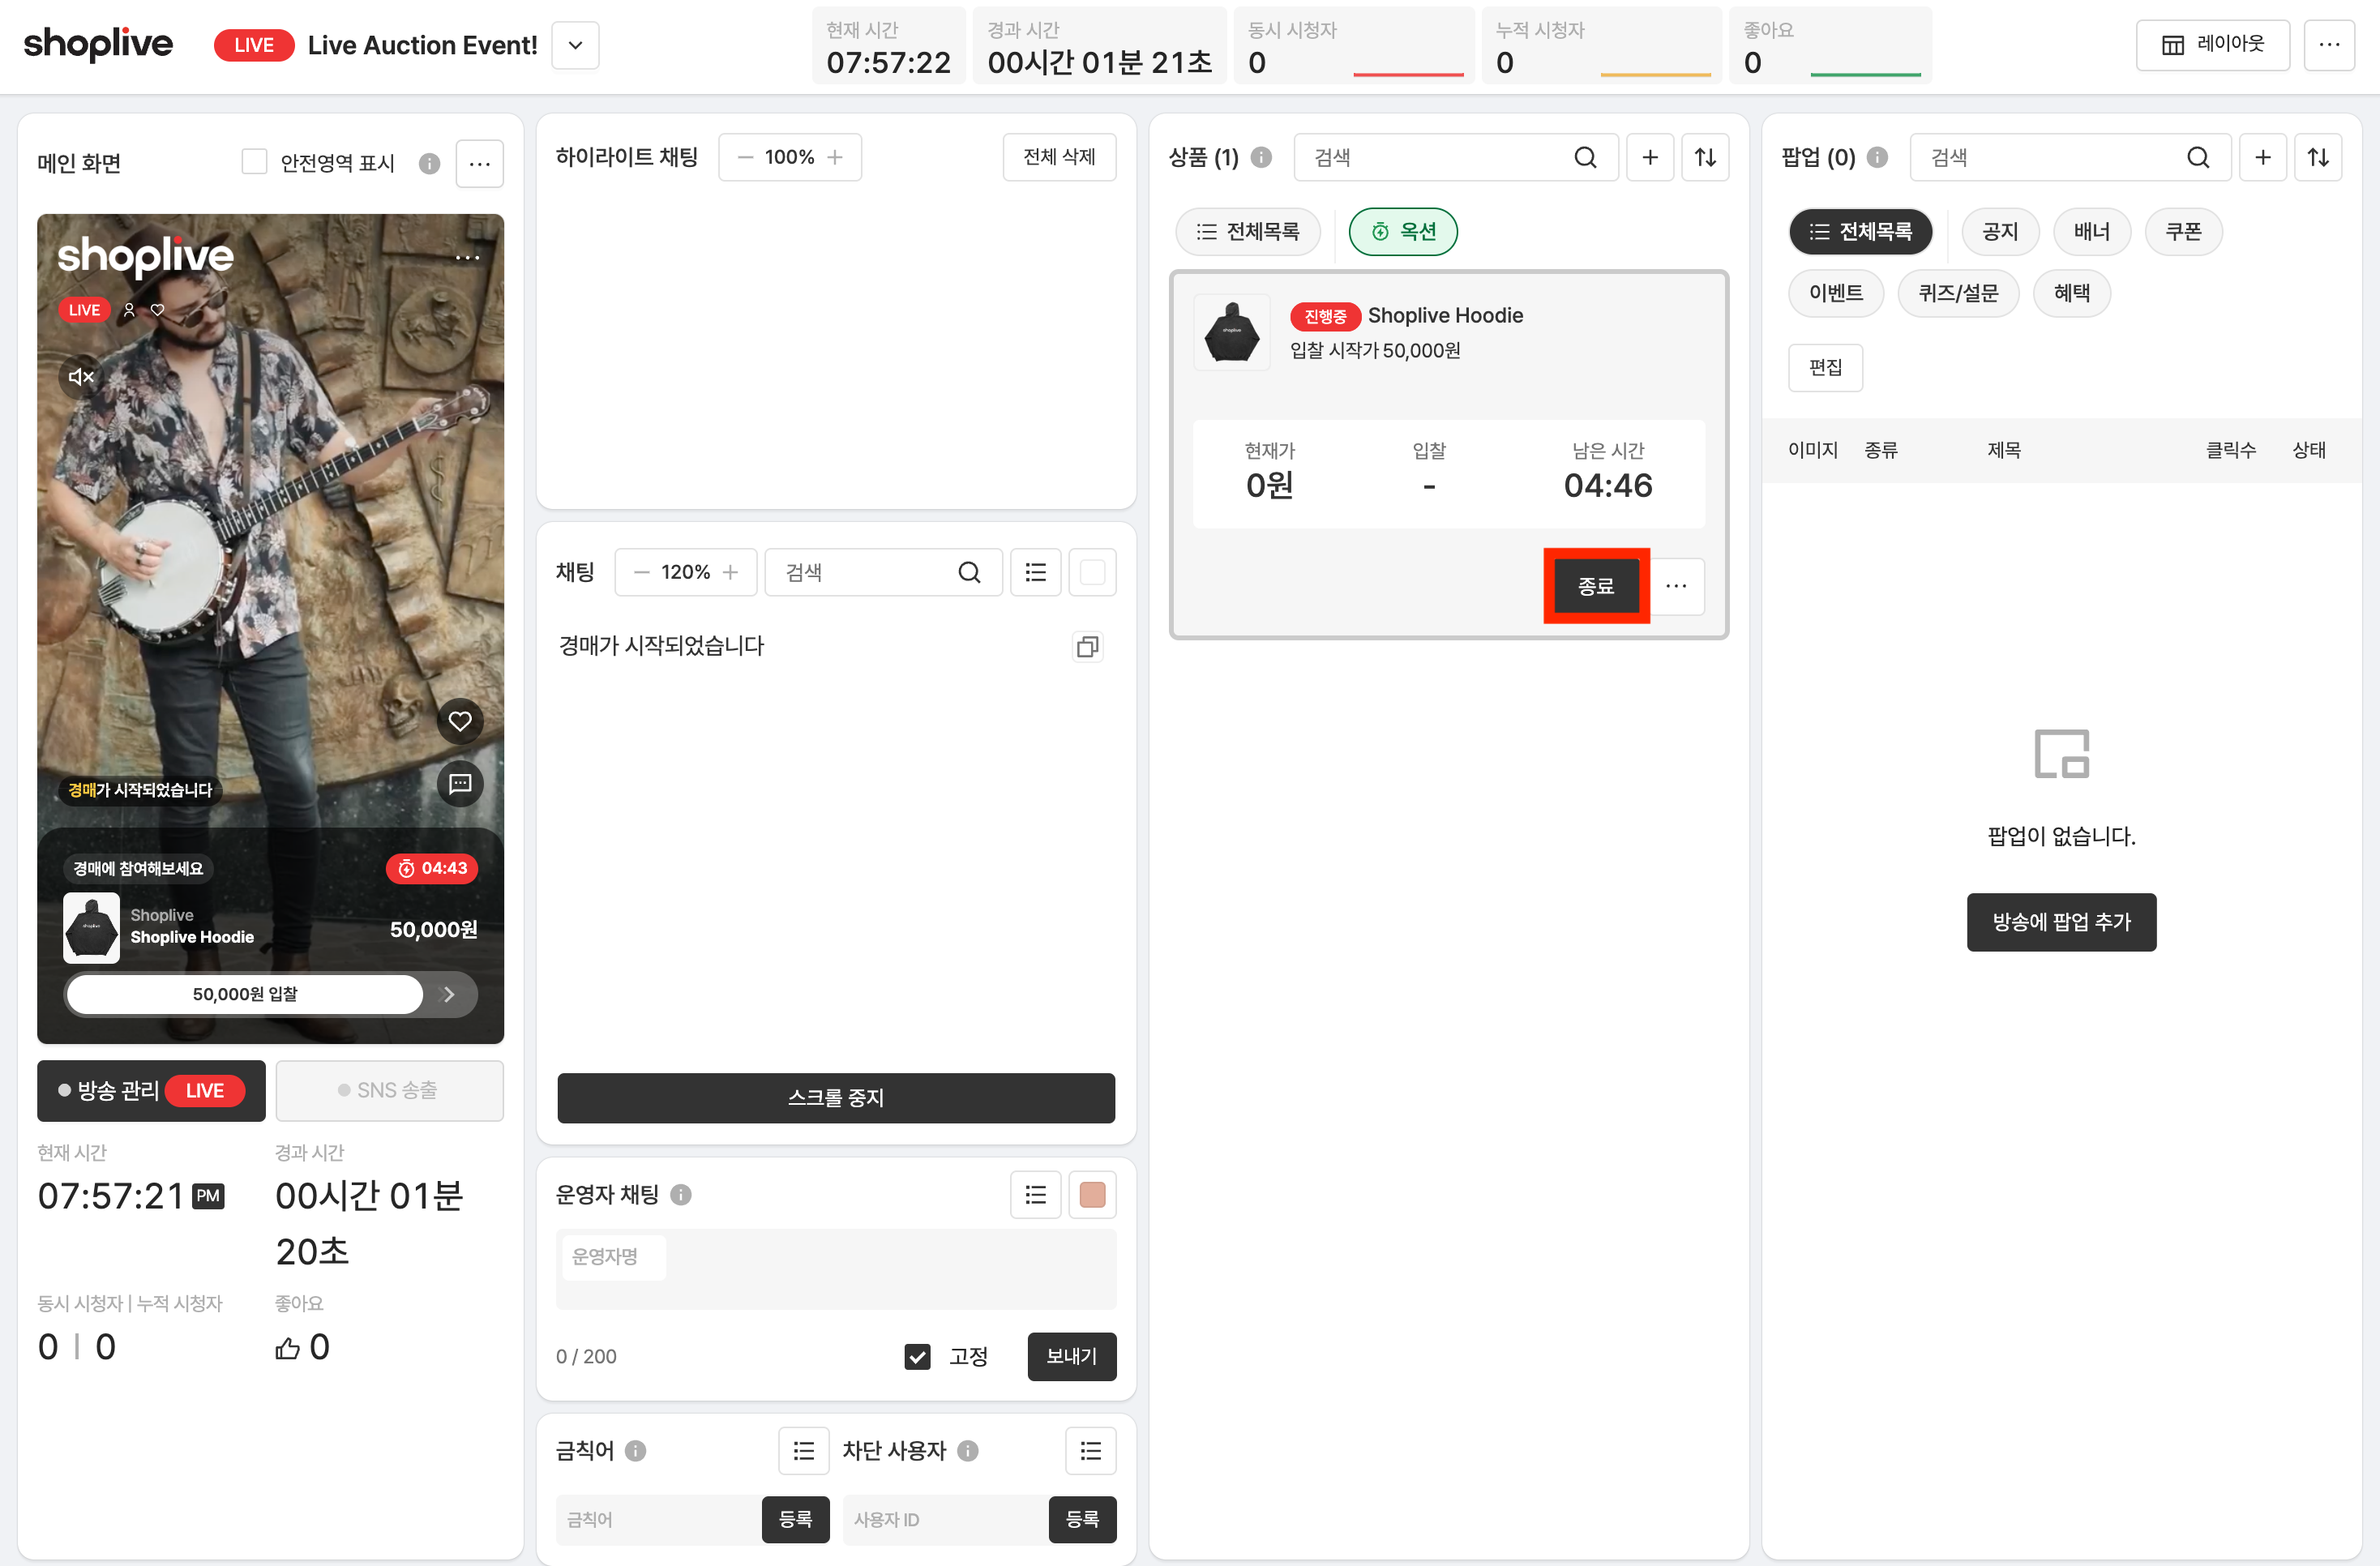Click the 보내기 send button
Screen dimensions: 2380x1566
tap(1071, 1356)
